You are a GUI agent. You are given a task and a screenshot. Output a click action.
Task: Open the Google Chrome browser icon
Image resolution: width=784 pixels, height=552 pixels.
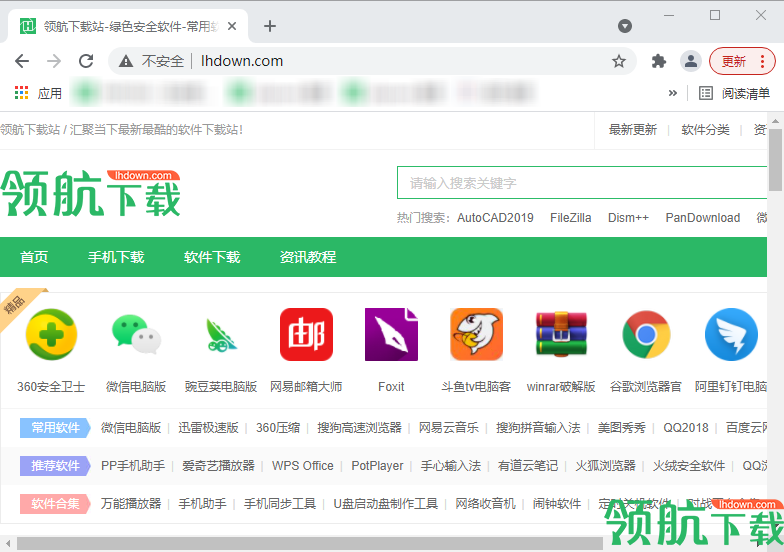click(646, 334)
